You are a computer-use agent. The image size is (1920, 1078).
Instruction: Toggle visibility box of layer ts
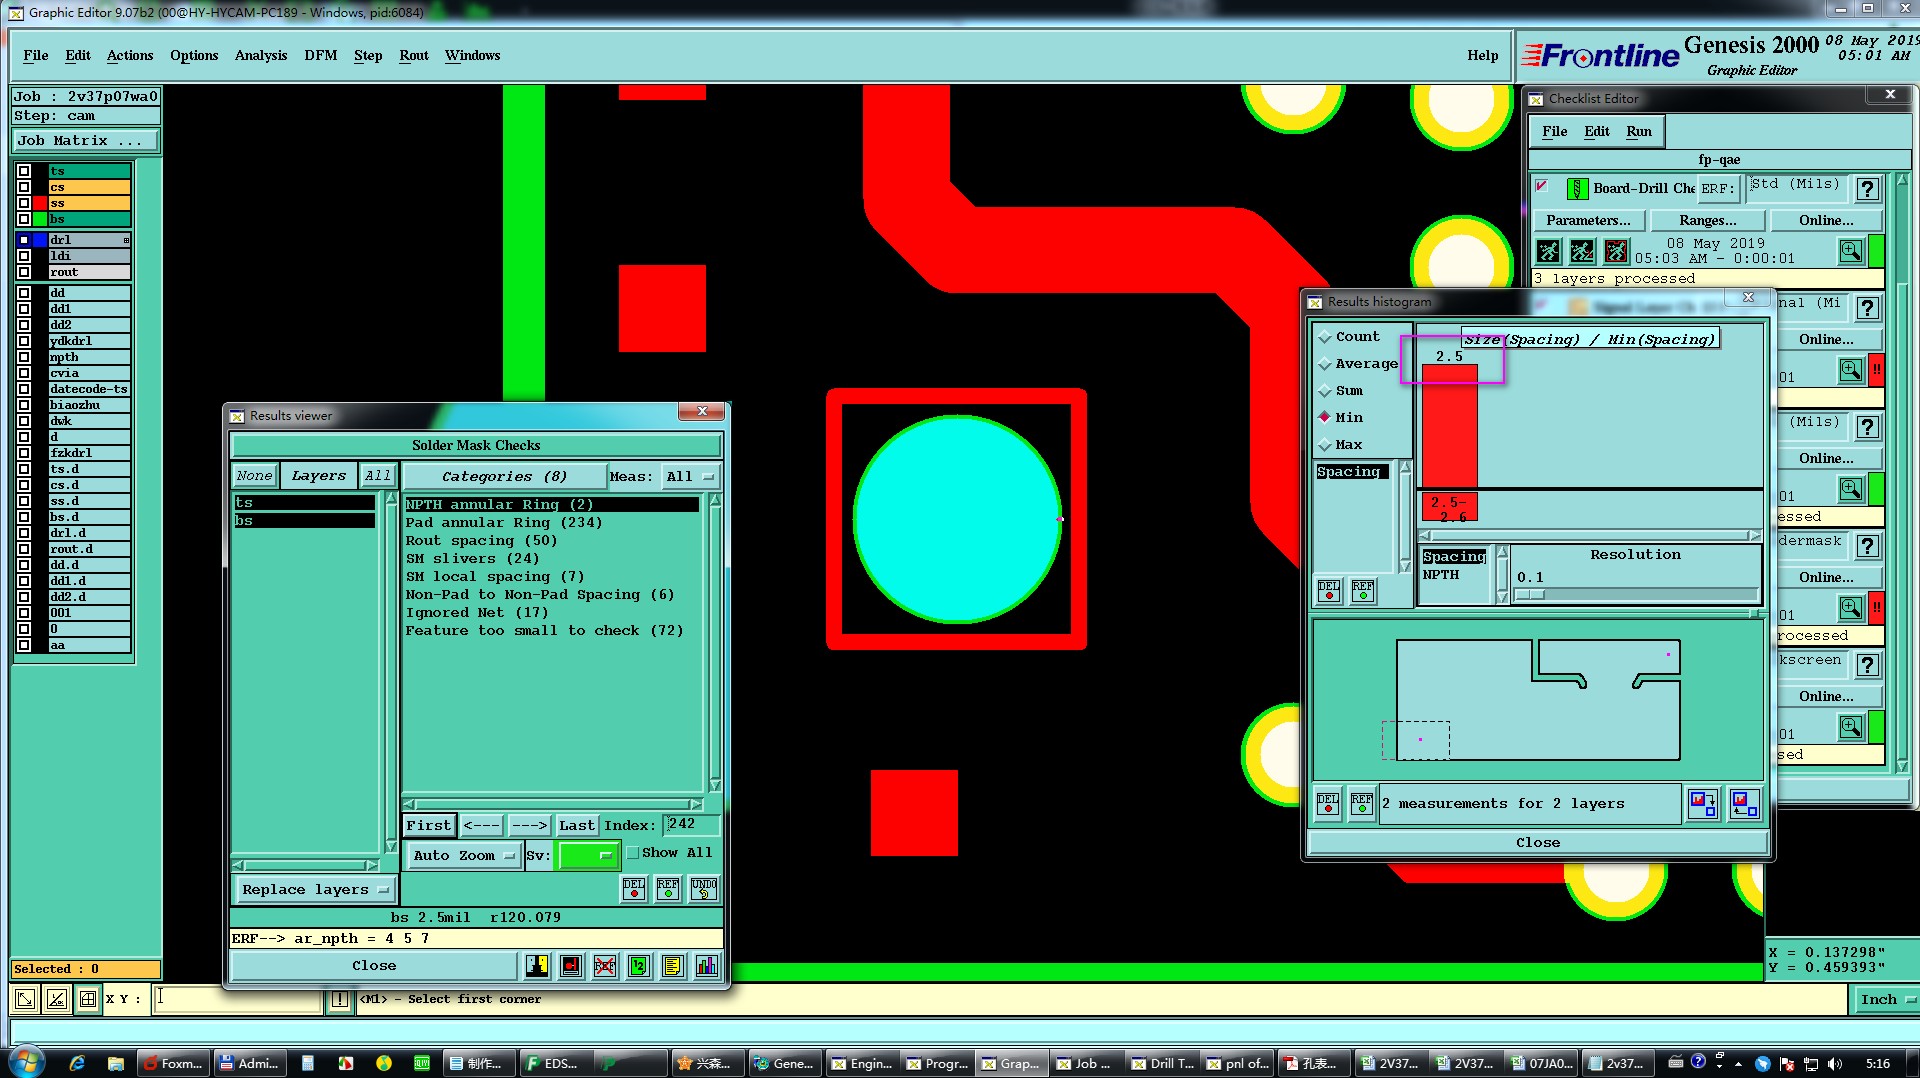point(24,171)
